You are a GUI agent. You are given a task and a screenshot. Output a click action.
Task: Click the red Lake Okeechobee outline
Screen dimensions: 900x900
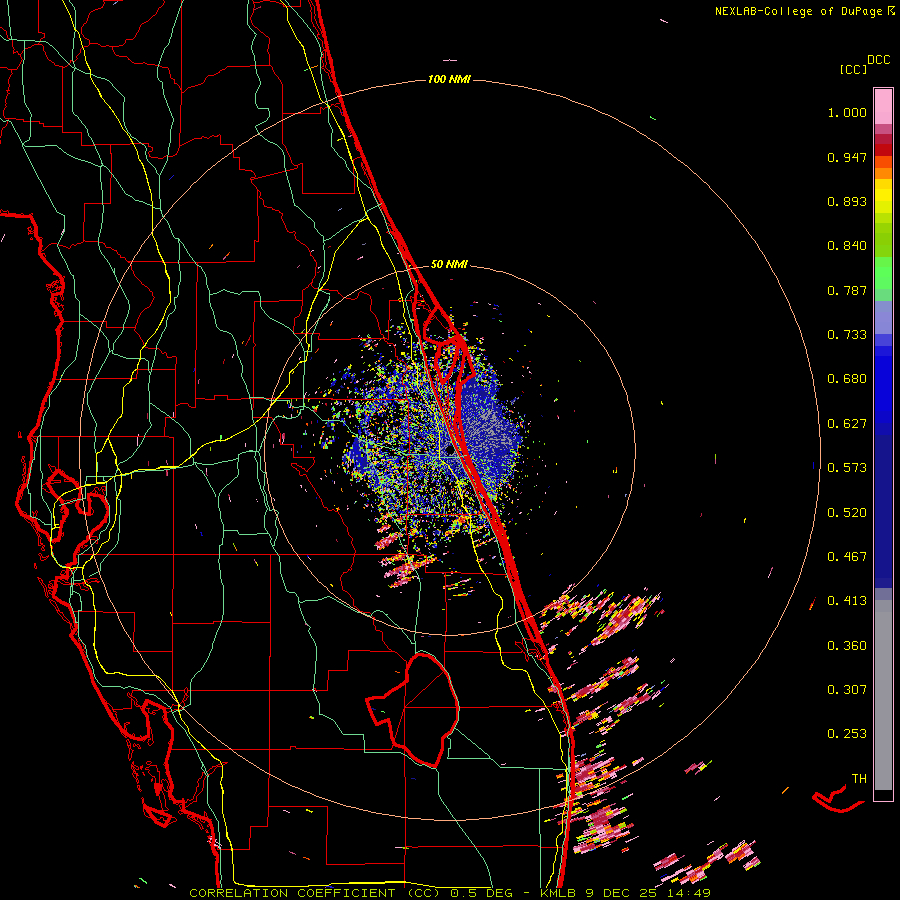tap(414, 709)
